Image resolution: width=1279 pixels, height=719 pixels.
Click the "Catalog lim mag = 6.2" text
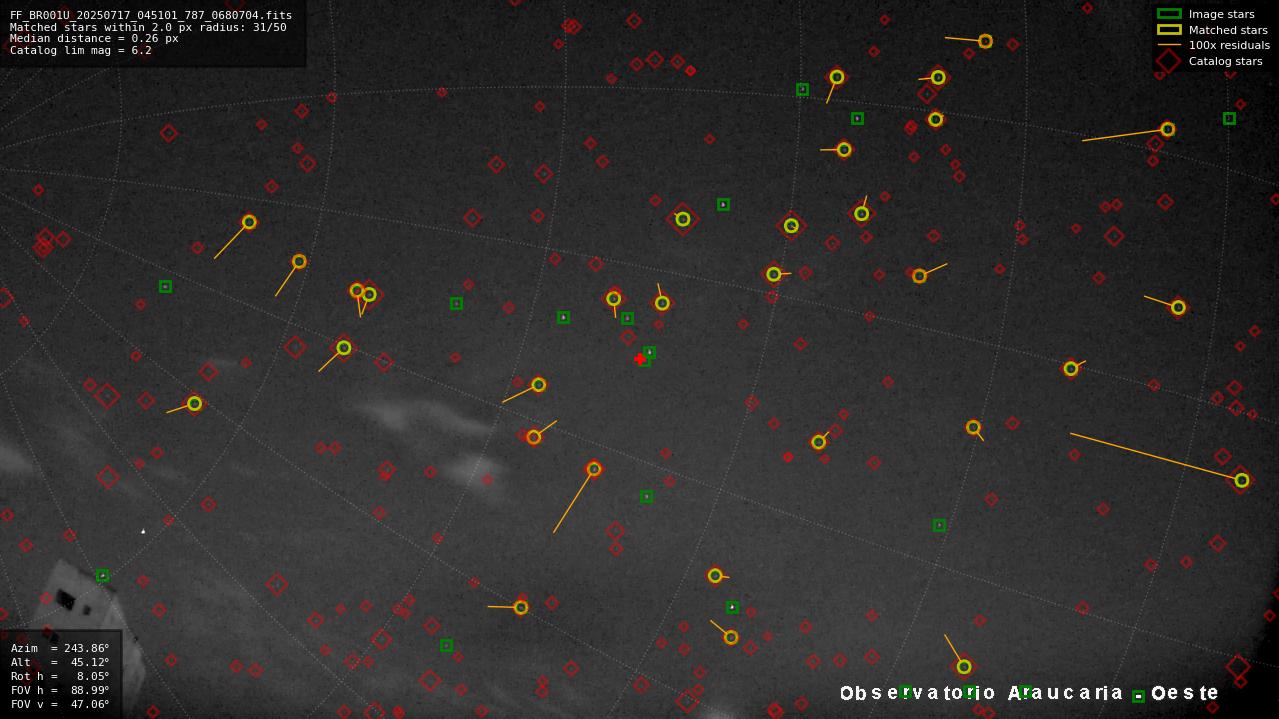81,50
